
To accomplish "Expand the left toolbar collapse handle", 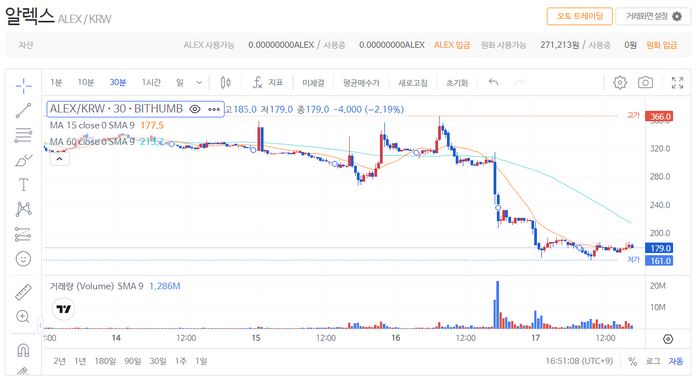I will pos(40,325).
